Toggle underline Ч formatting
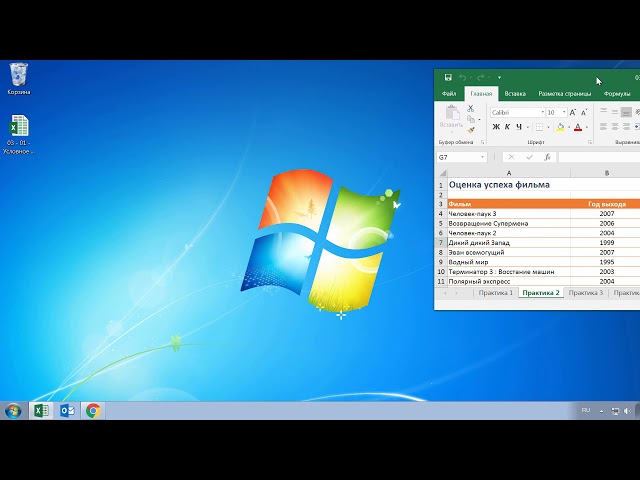The image size is (640, 480). point(519,127)
